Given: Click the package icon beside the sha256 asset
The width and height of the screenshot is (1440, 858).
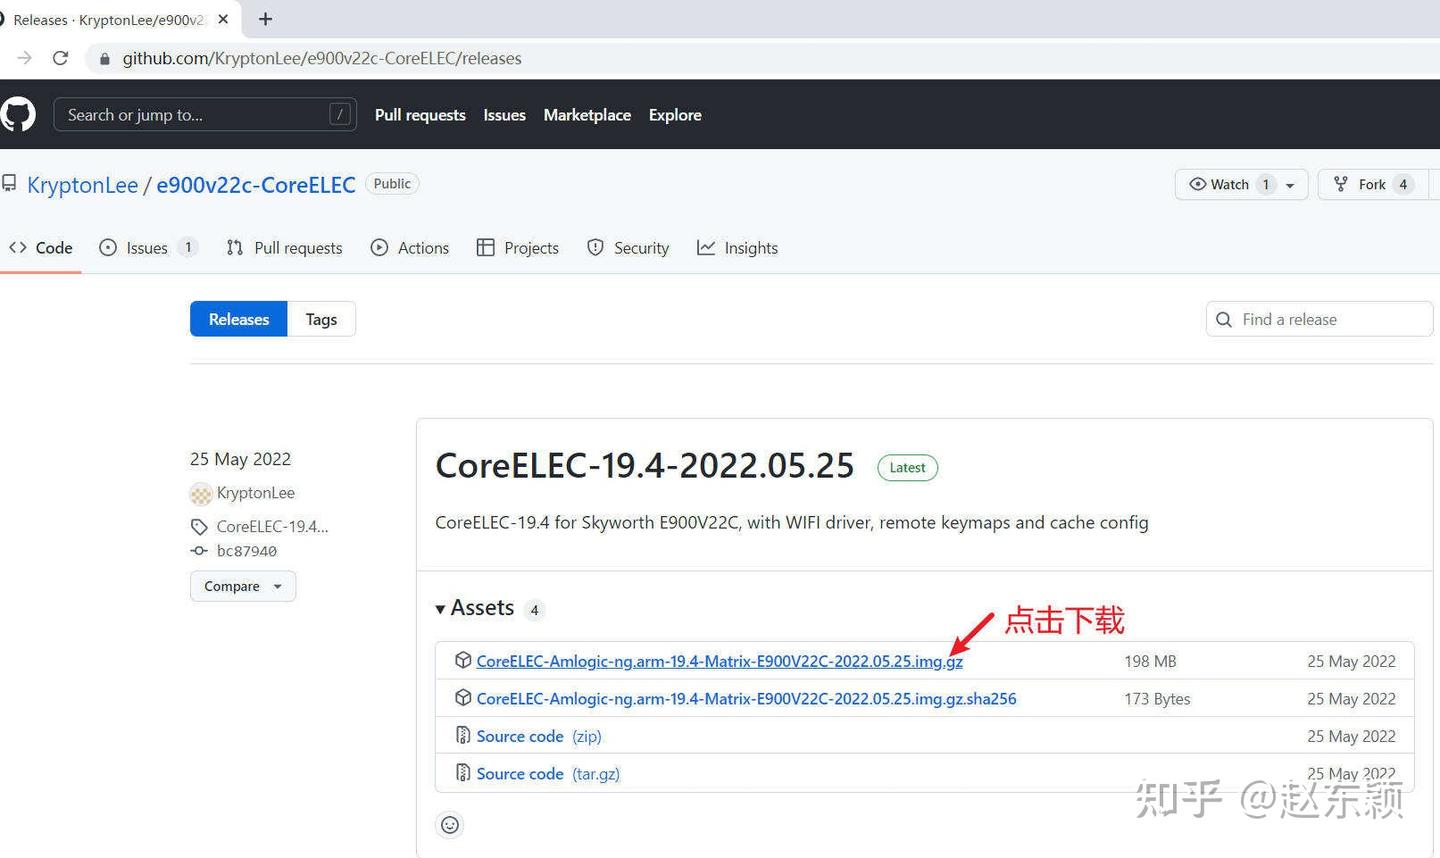Looking at the screenshot, I should 463,697.
